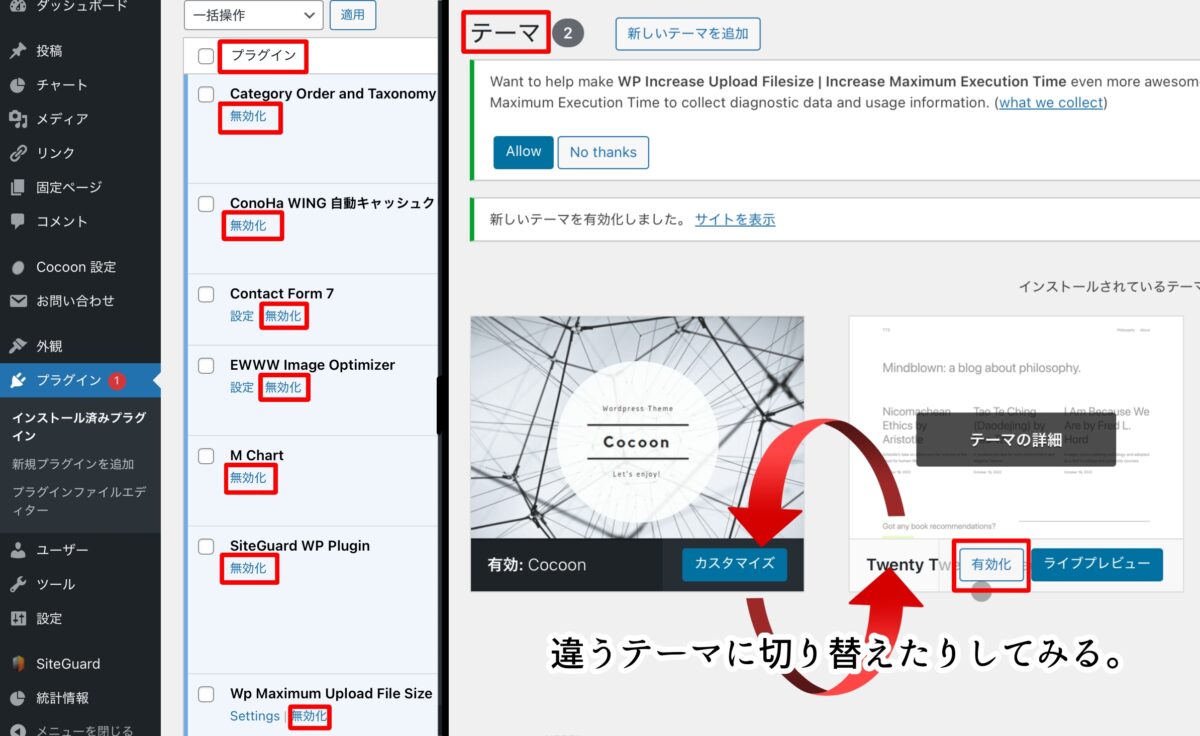Screen dimensions: 1200x736
Task: Click the shield icon beside SiteGuard
Action: [18, 664]
